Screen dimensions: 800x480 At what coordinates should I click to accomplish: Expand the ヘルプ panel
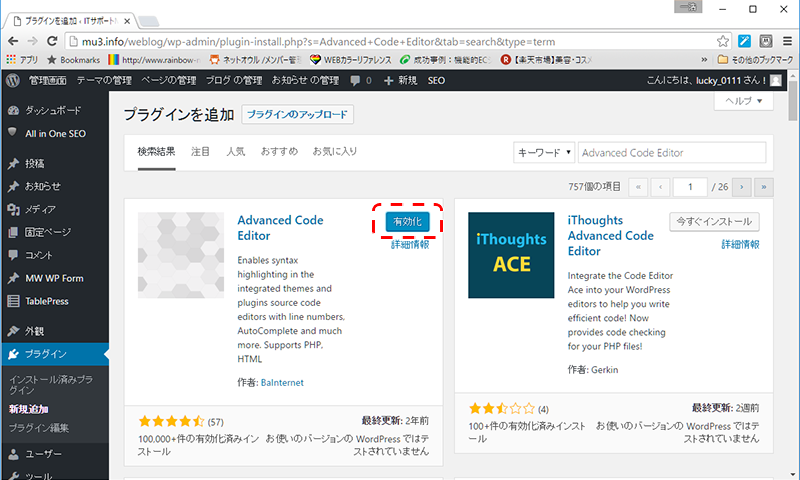[x=744, y=100]
